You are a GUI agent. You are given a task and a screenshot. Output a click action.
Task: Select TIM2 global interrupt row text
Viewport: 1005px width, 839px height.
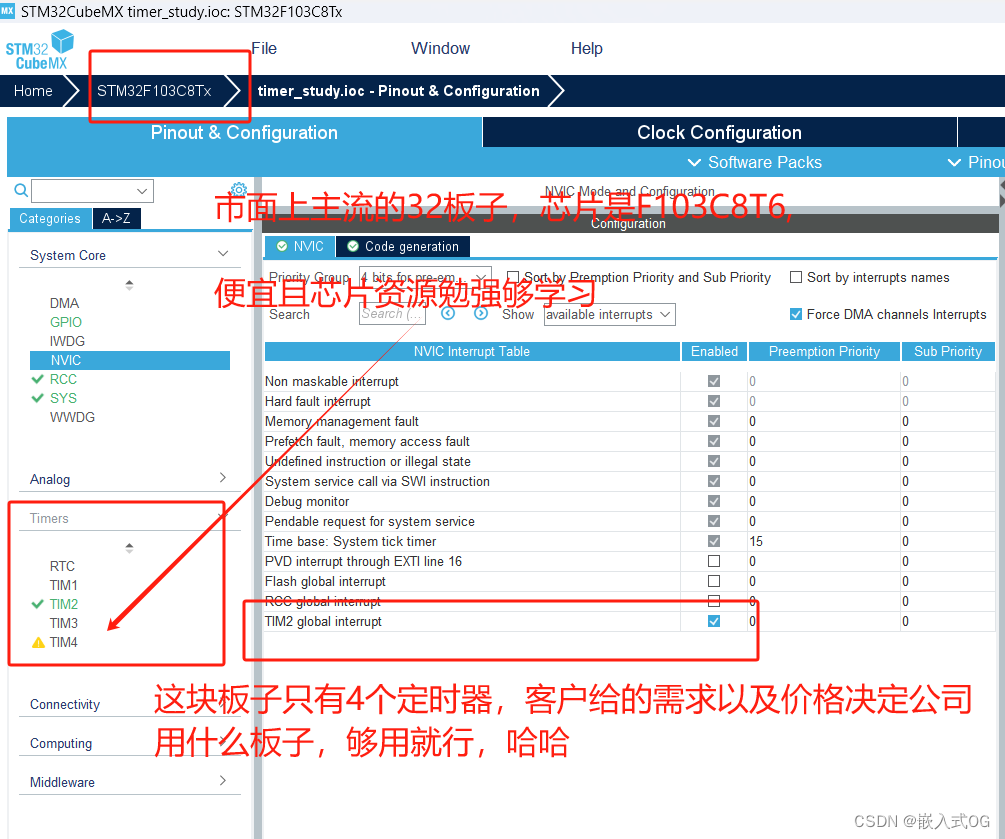323,621
